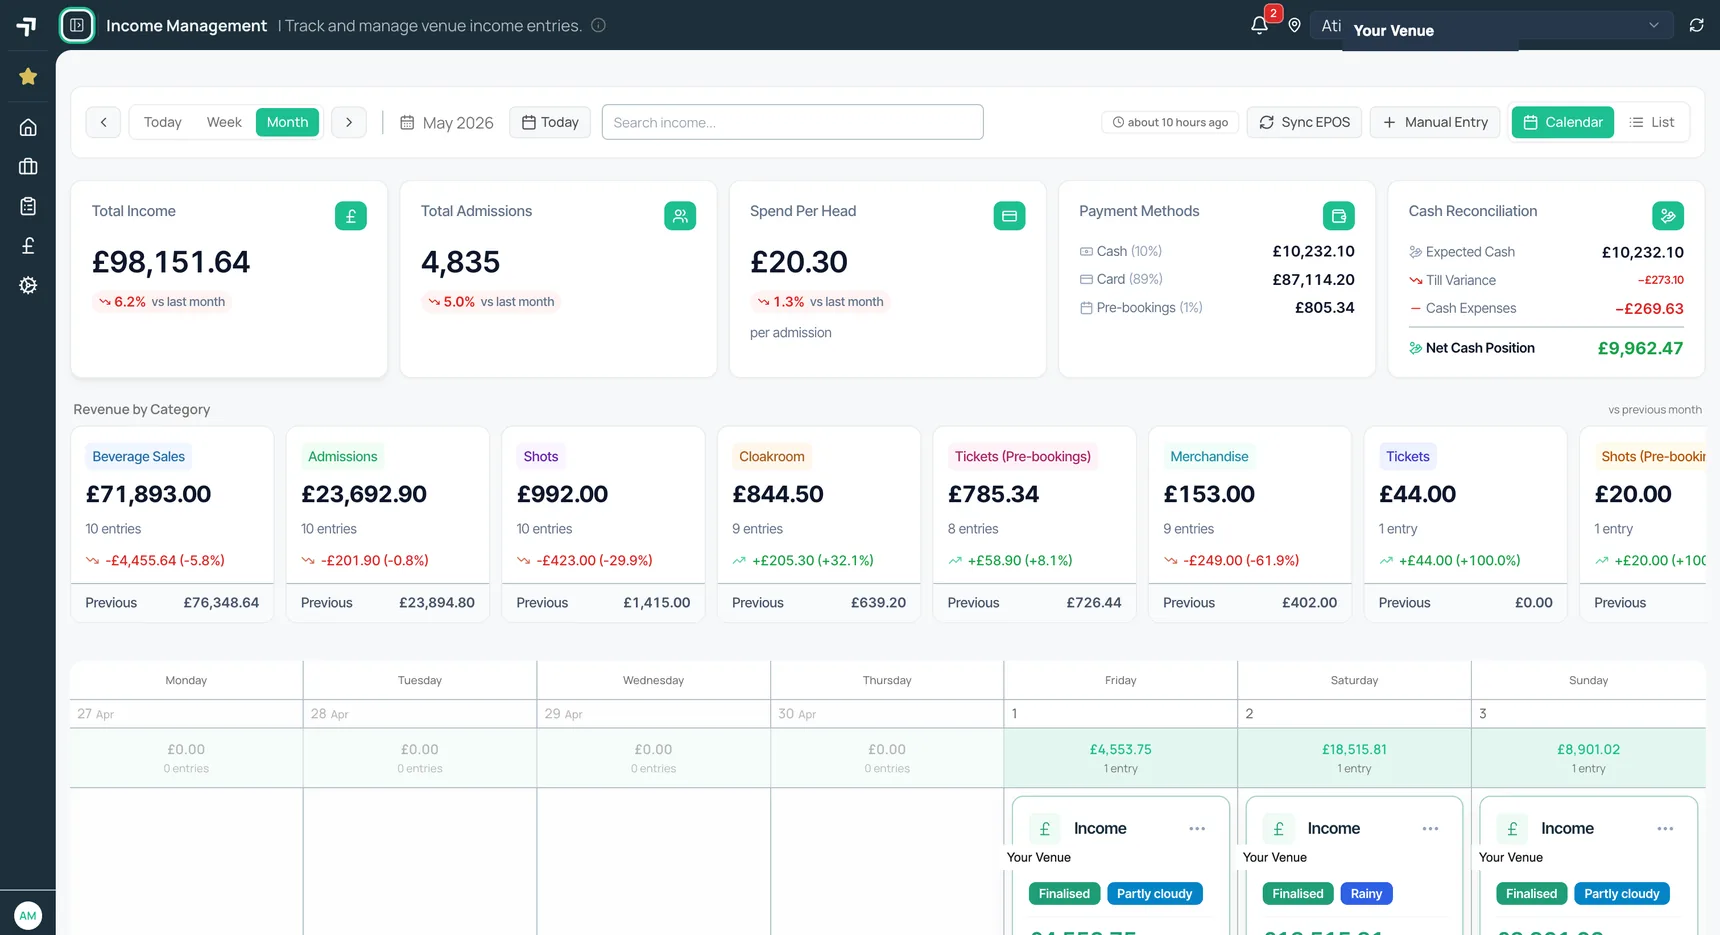Click Partly cloudy badge on Friday card
This screenshot has width=1720, height=935.
pos(1154,894)
